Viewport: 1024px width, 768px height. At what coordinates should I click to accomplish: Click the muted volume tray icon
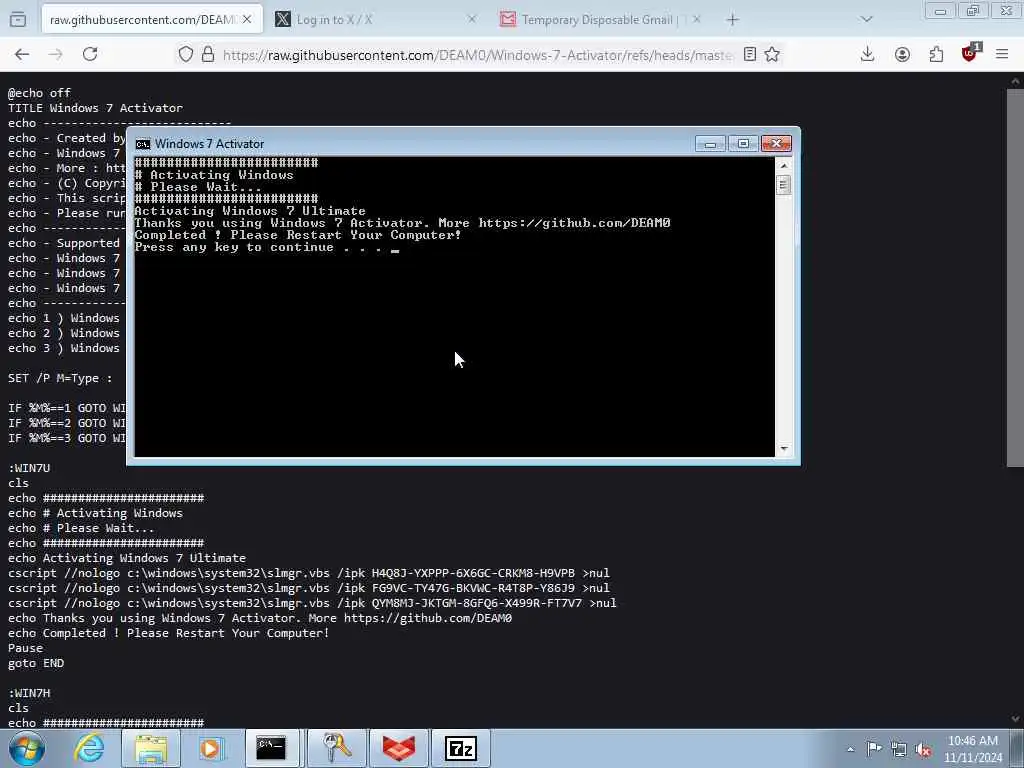pyautogui.click(x=923, y=749)
